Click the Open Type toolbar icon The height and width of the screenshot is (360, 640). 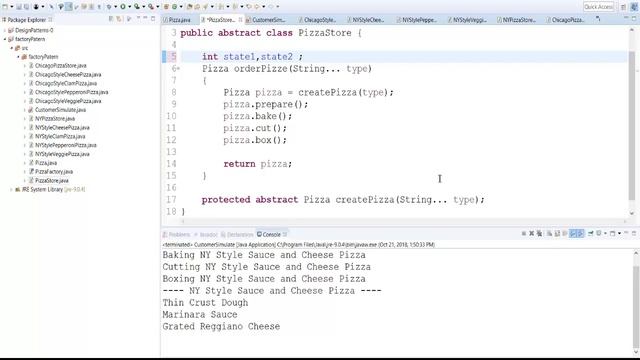click(x=189, y=7)
